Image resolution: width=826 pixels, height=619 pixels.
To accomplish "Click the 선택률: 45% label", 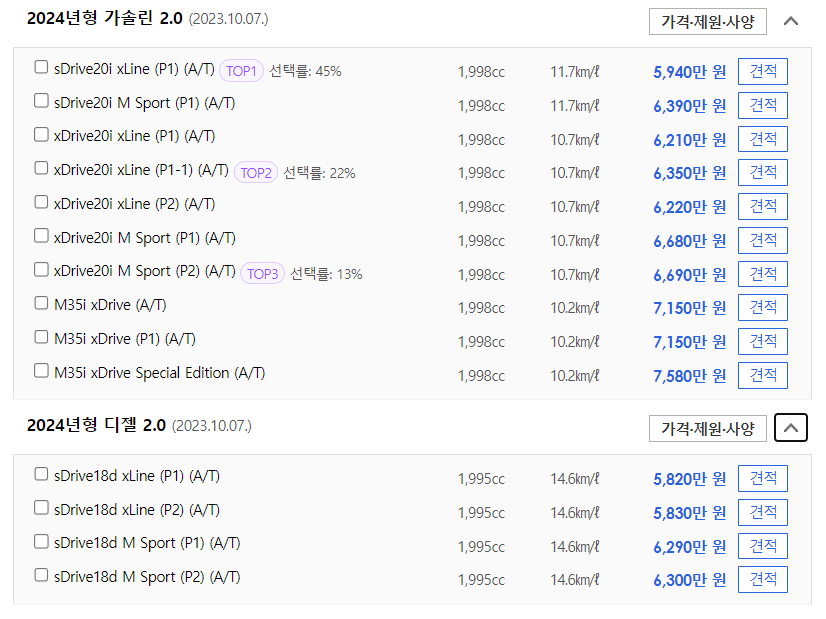I will click(x=306, y=71).
